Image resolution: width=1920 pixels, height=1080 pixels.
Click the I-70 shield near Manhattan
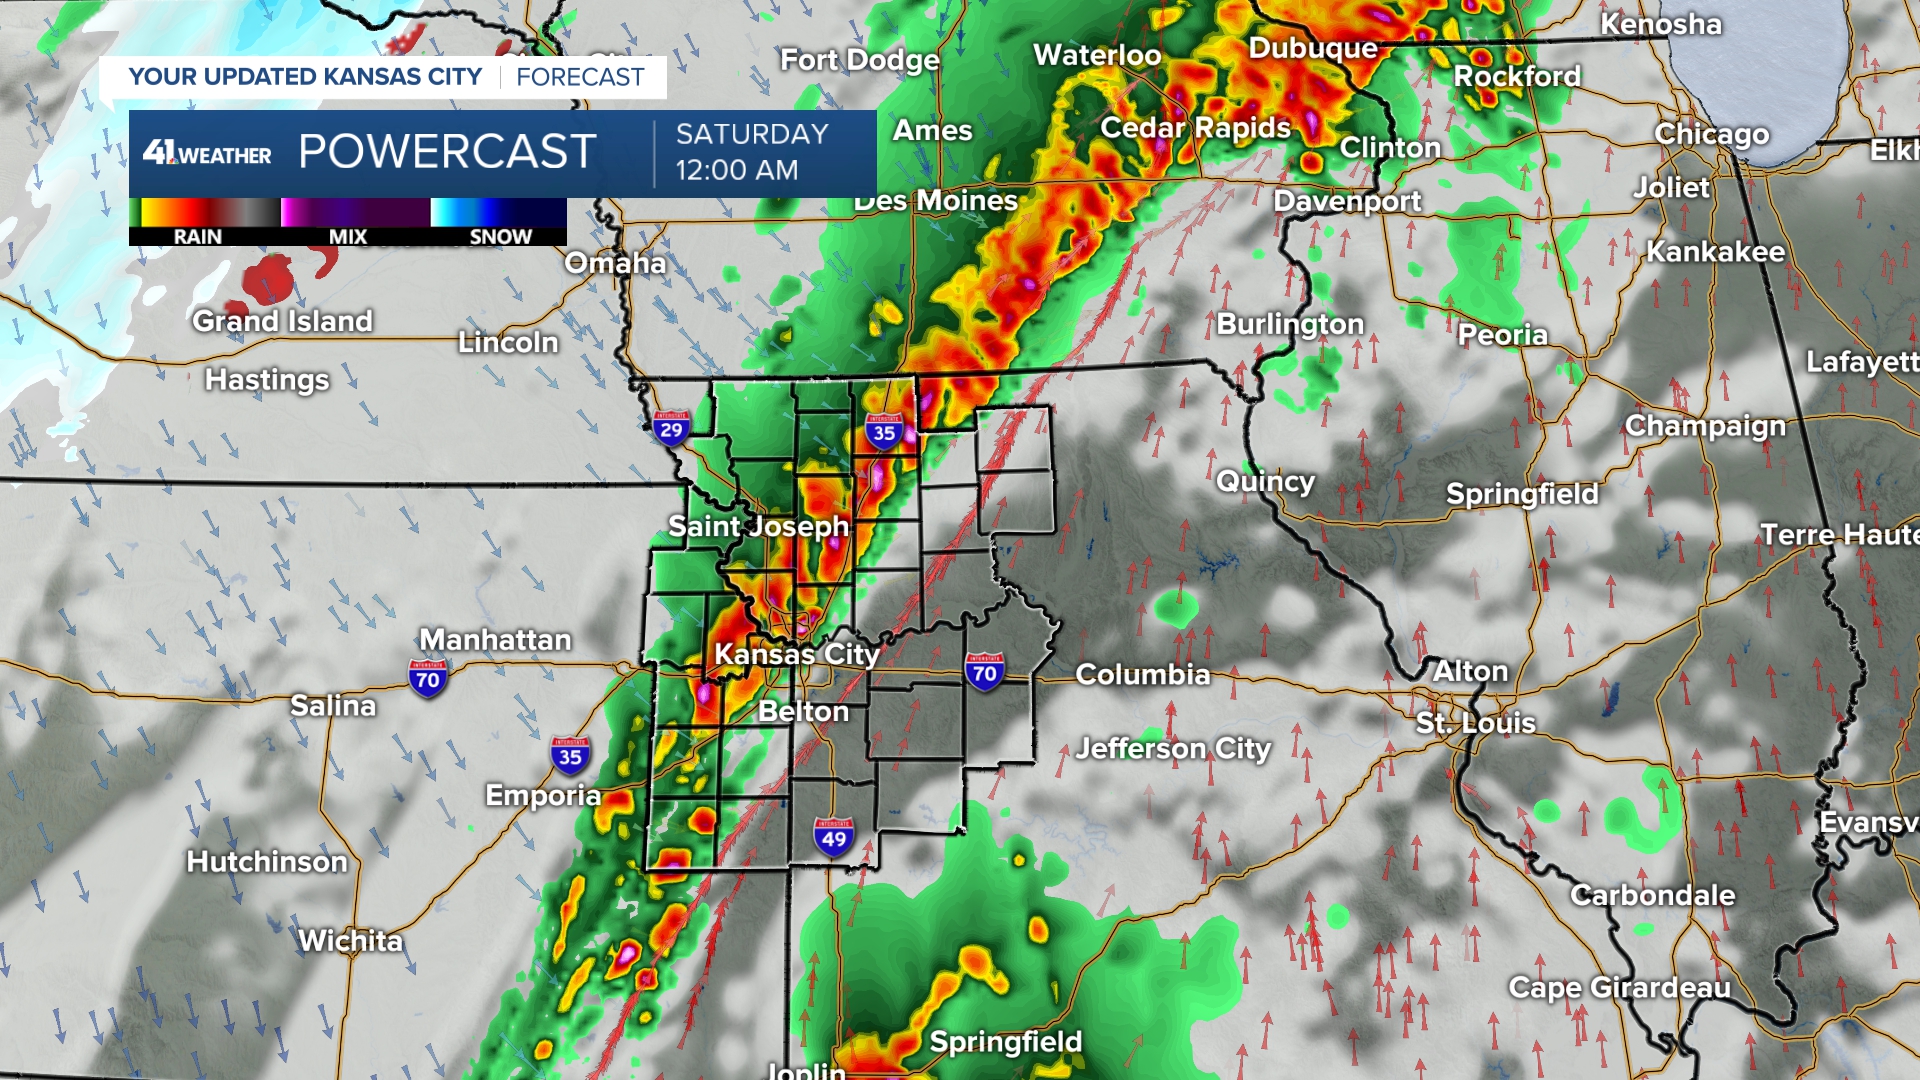click(427, 679)
